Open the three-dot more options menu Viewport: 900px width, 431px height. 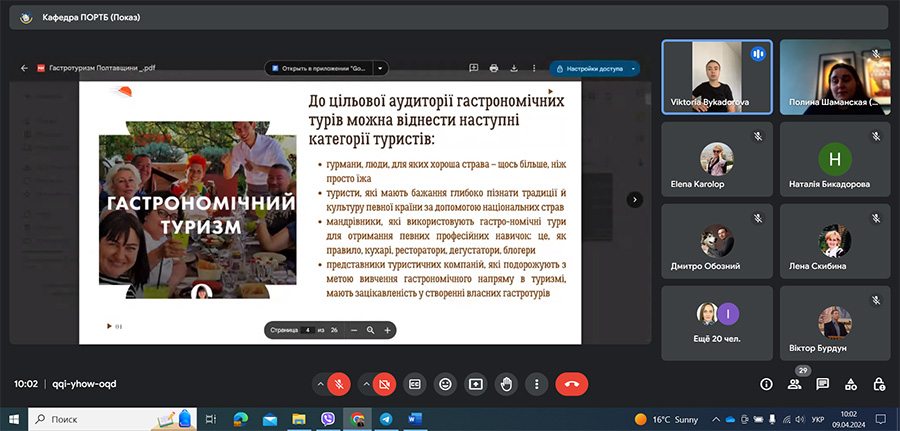(x=538, y=383)
